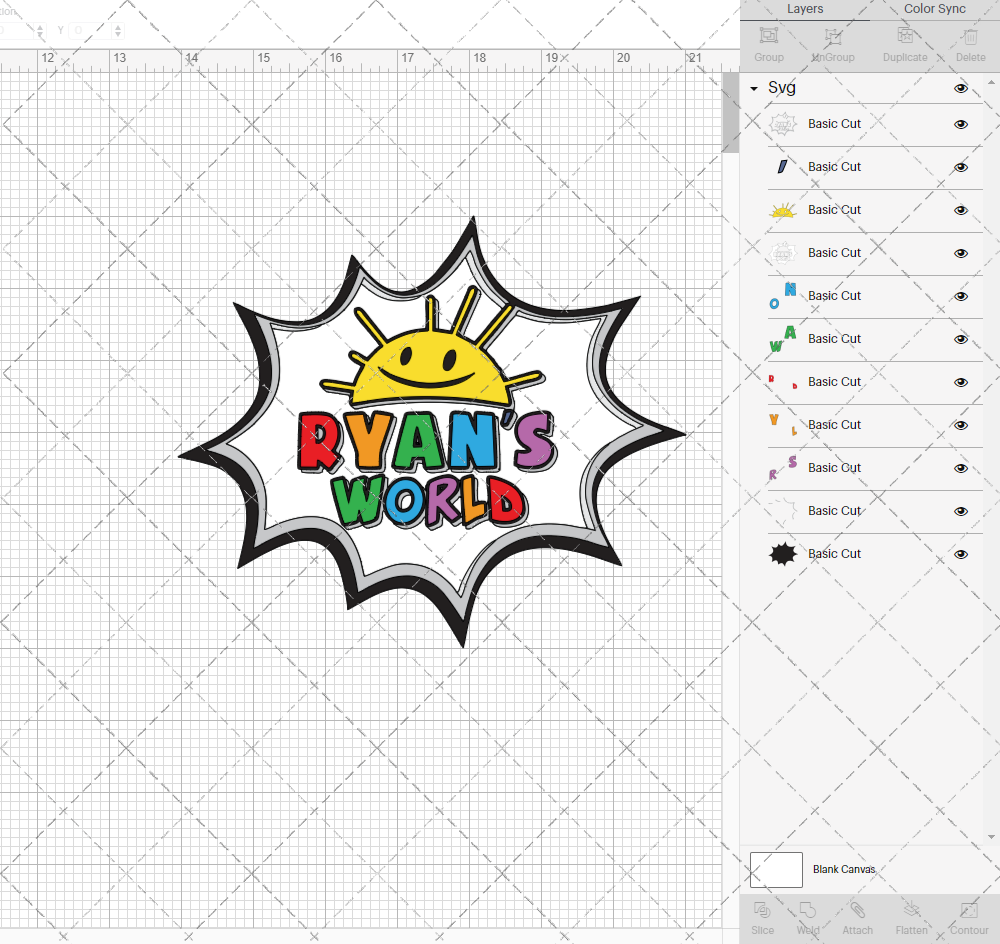Select the green W A letters layer thumbnail
Image resolution: width=1000 pixels, height=944 pixels.
[x=783, y=339]
